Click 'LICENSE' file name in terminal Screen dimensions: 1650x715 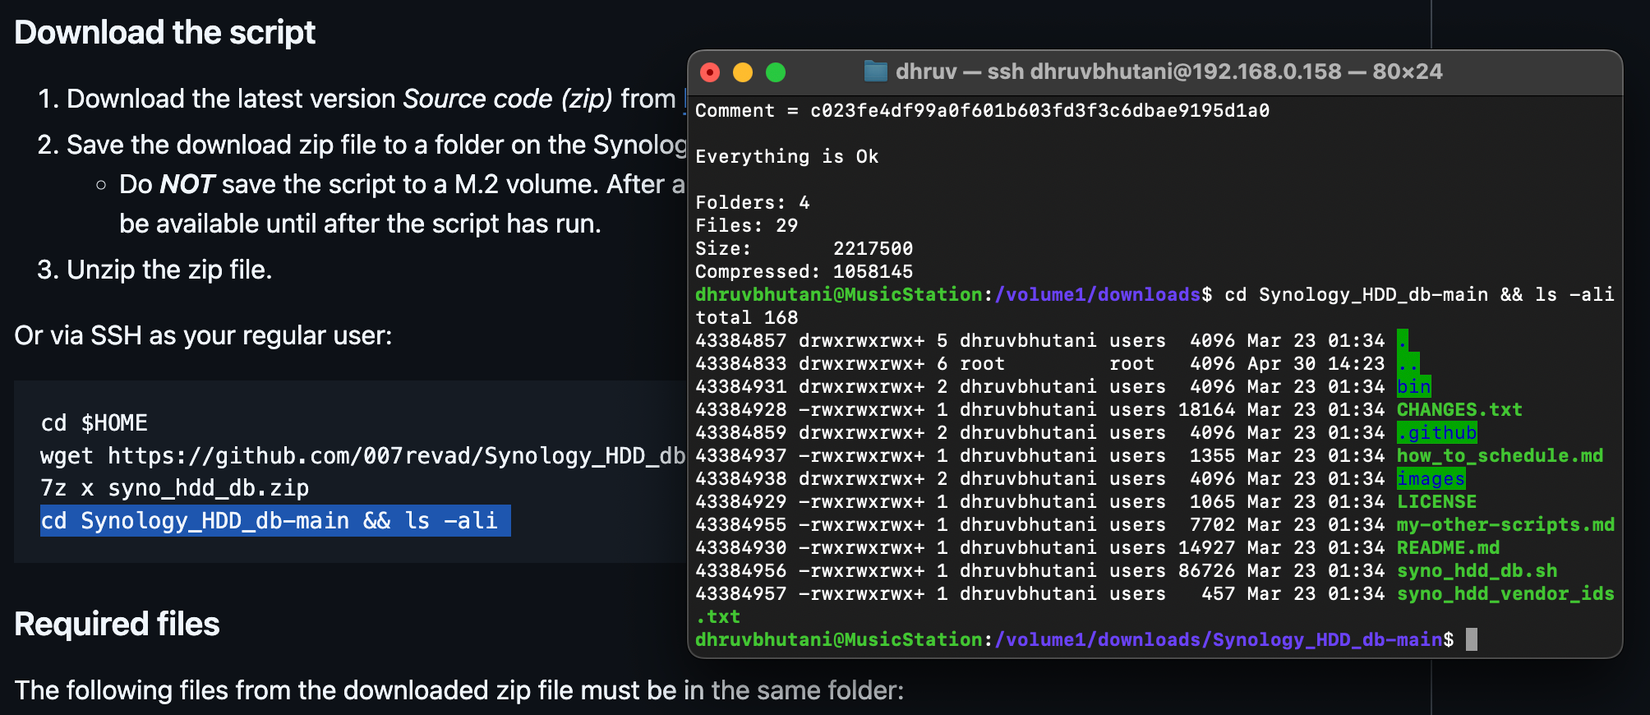click(1437, 502)
